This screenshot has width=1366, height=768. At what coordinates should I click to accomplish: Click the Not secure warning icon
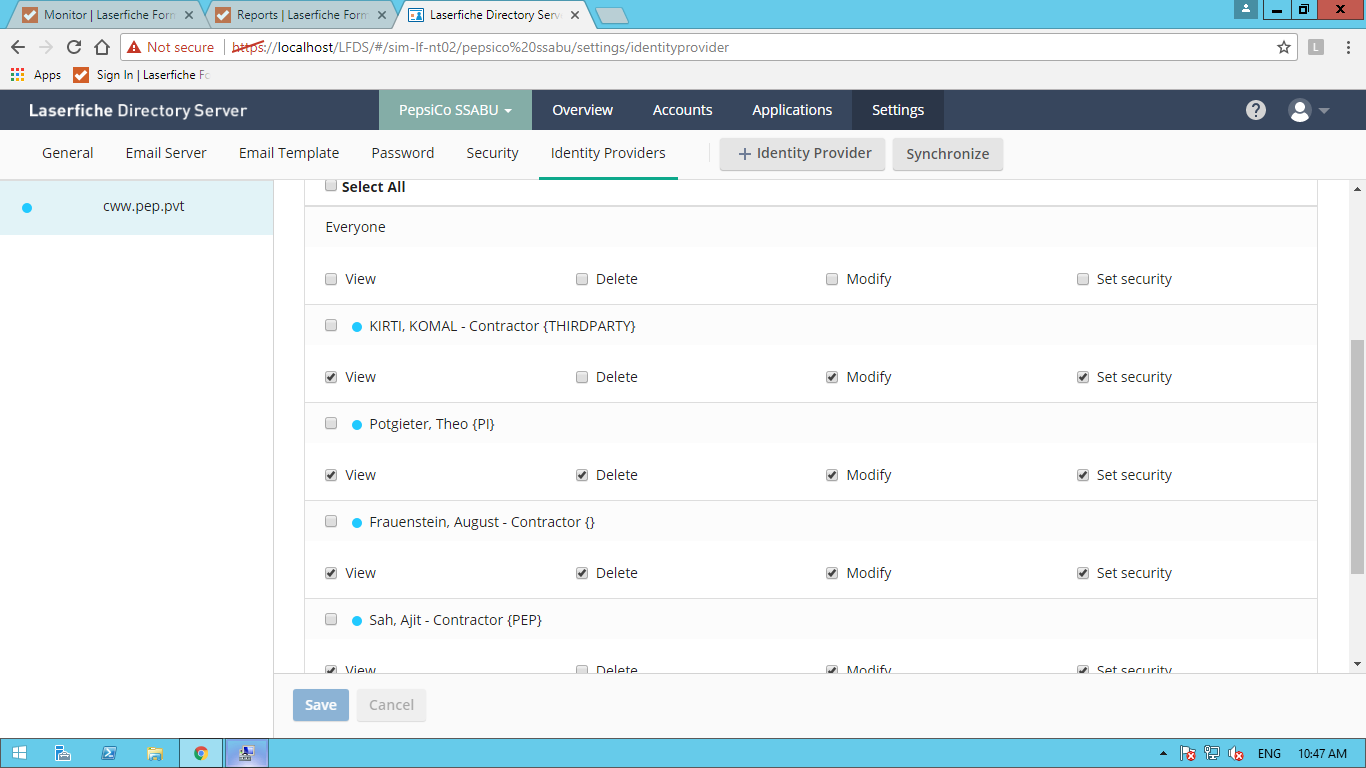[x=134, y=47]
